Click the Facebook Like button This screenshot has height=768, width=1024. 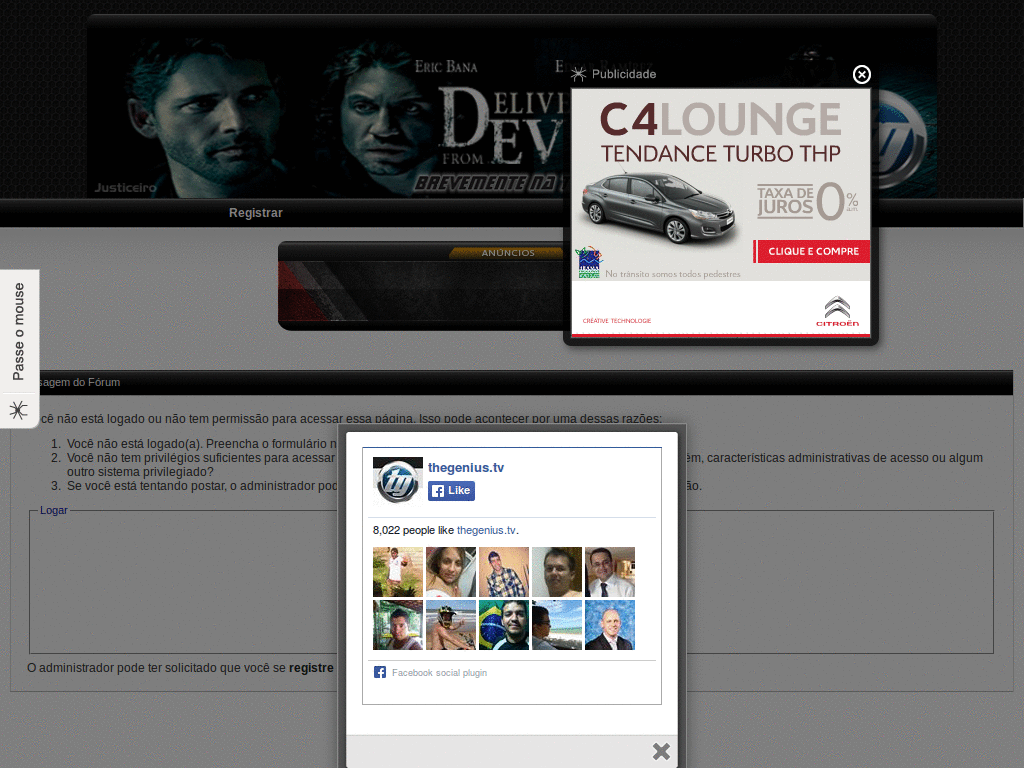pyautogui.click(x=451, y=490)
